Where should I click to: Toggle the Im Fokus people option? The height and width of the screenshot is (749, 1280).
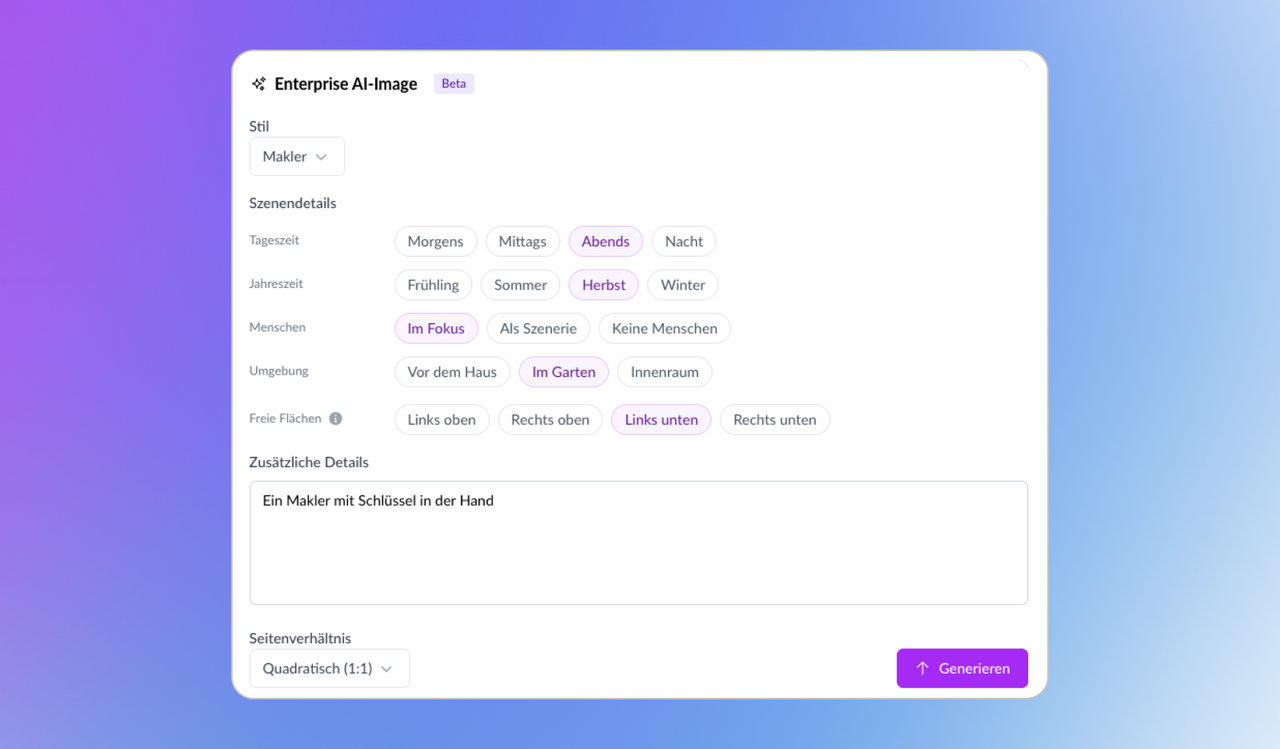[436, 328]
